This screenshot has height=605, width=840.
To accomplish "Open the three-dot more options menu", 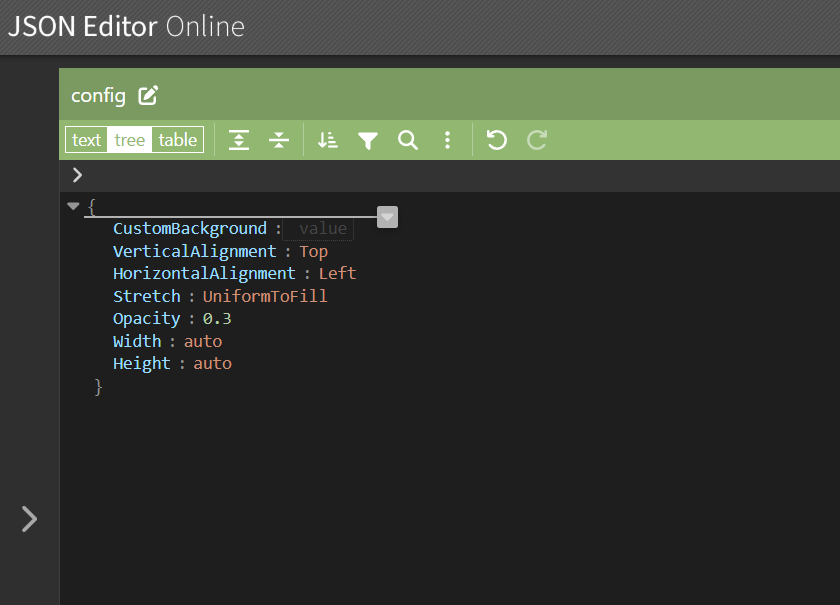I will tap(447, 140).
